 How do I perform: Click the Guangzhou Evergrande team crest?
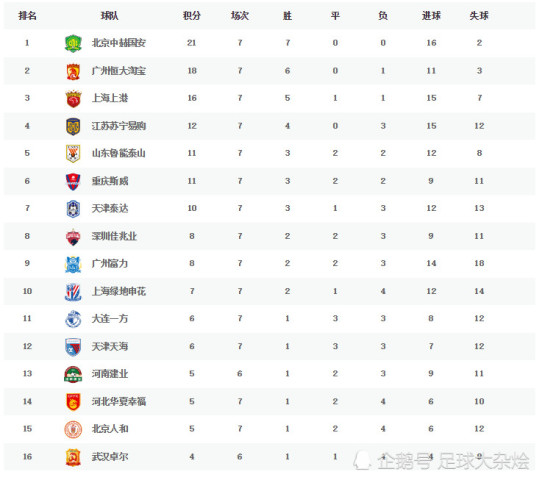pyautogui.click(x=73, y=71)
